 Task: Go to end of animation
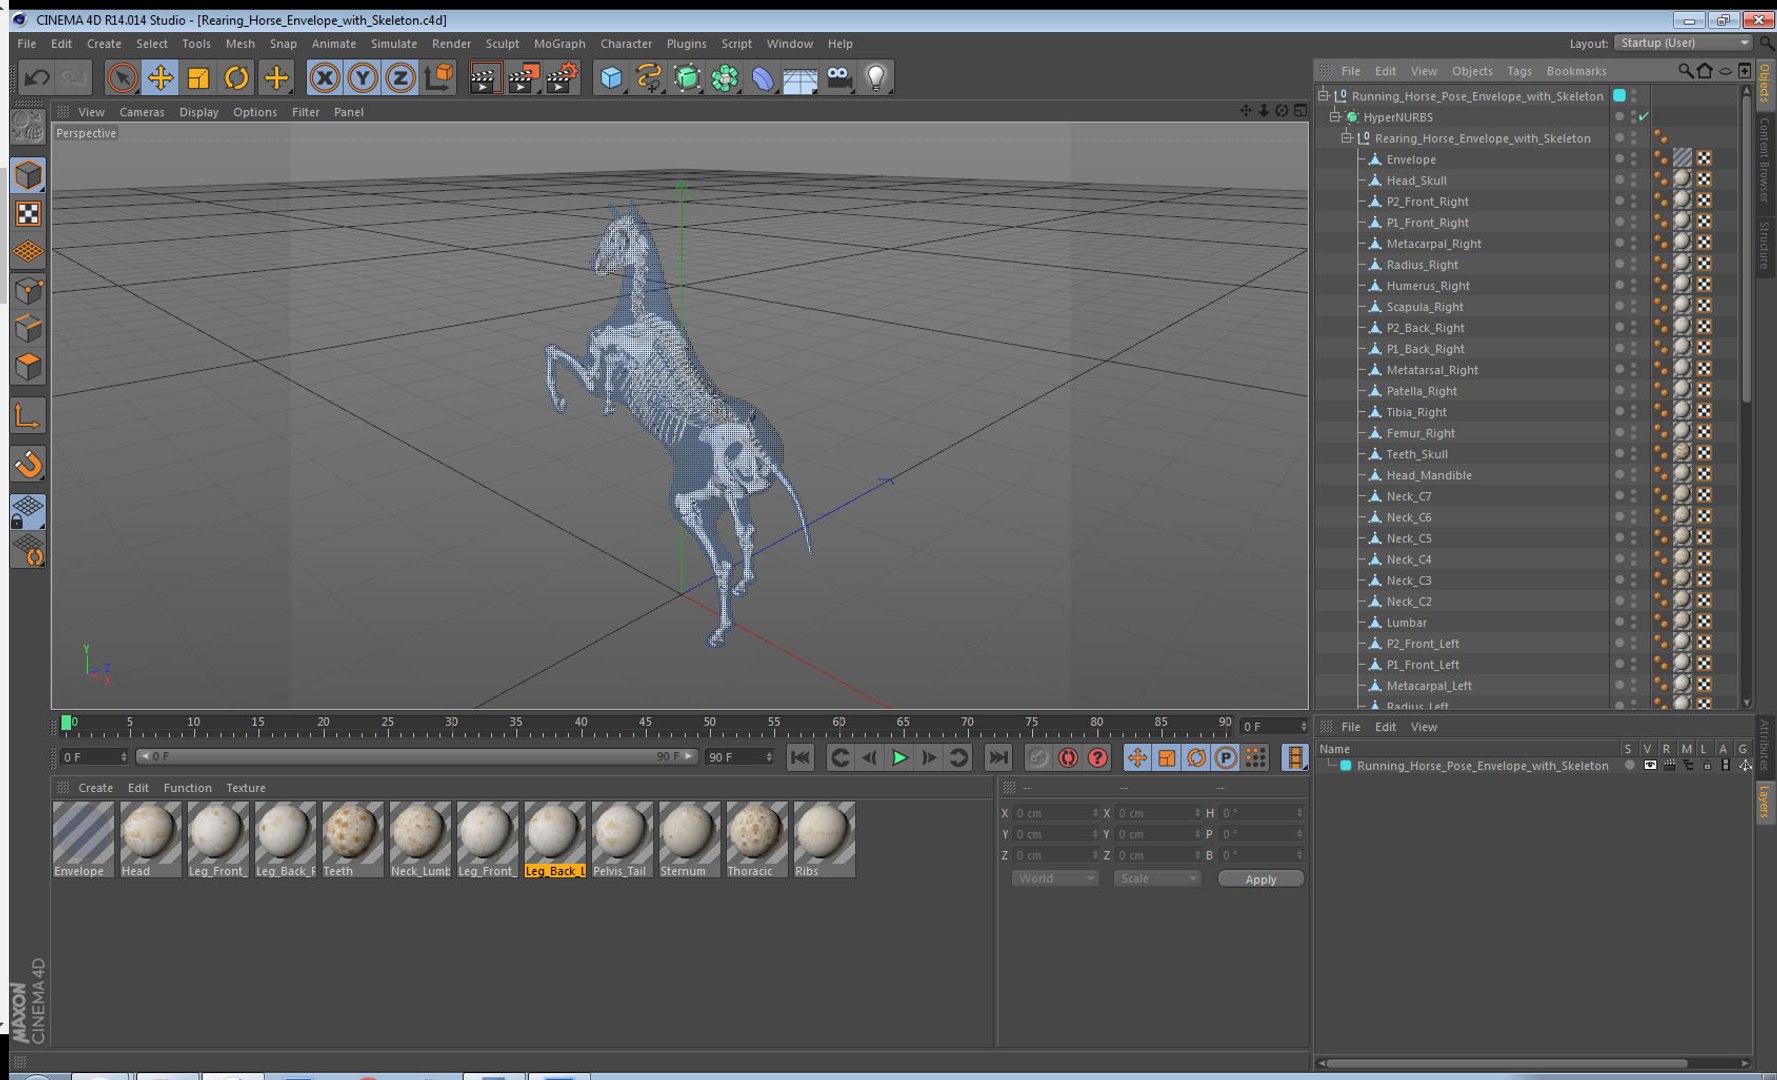coord(998,757)
